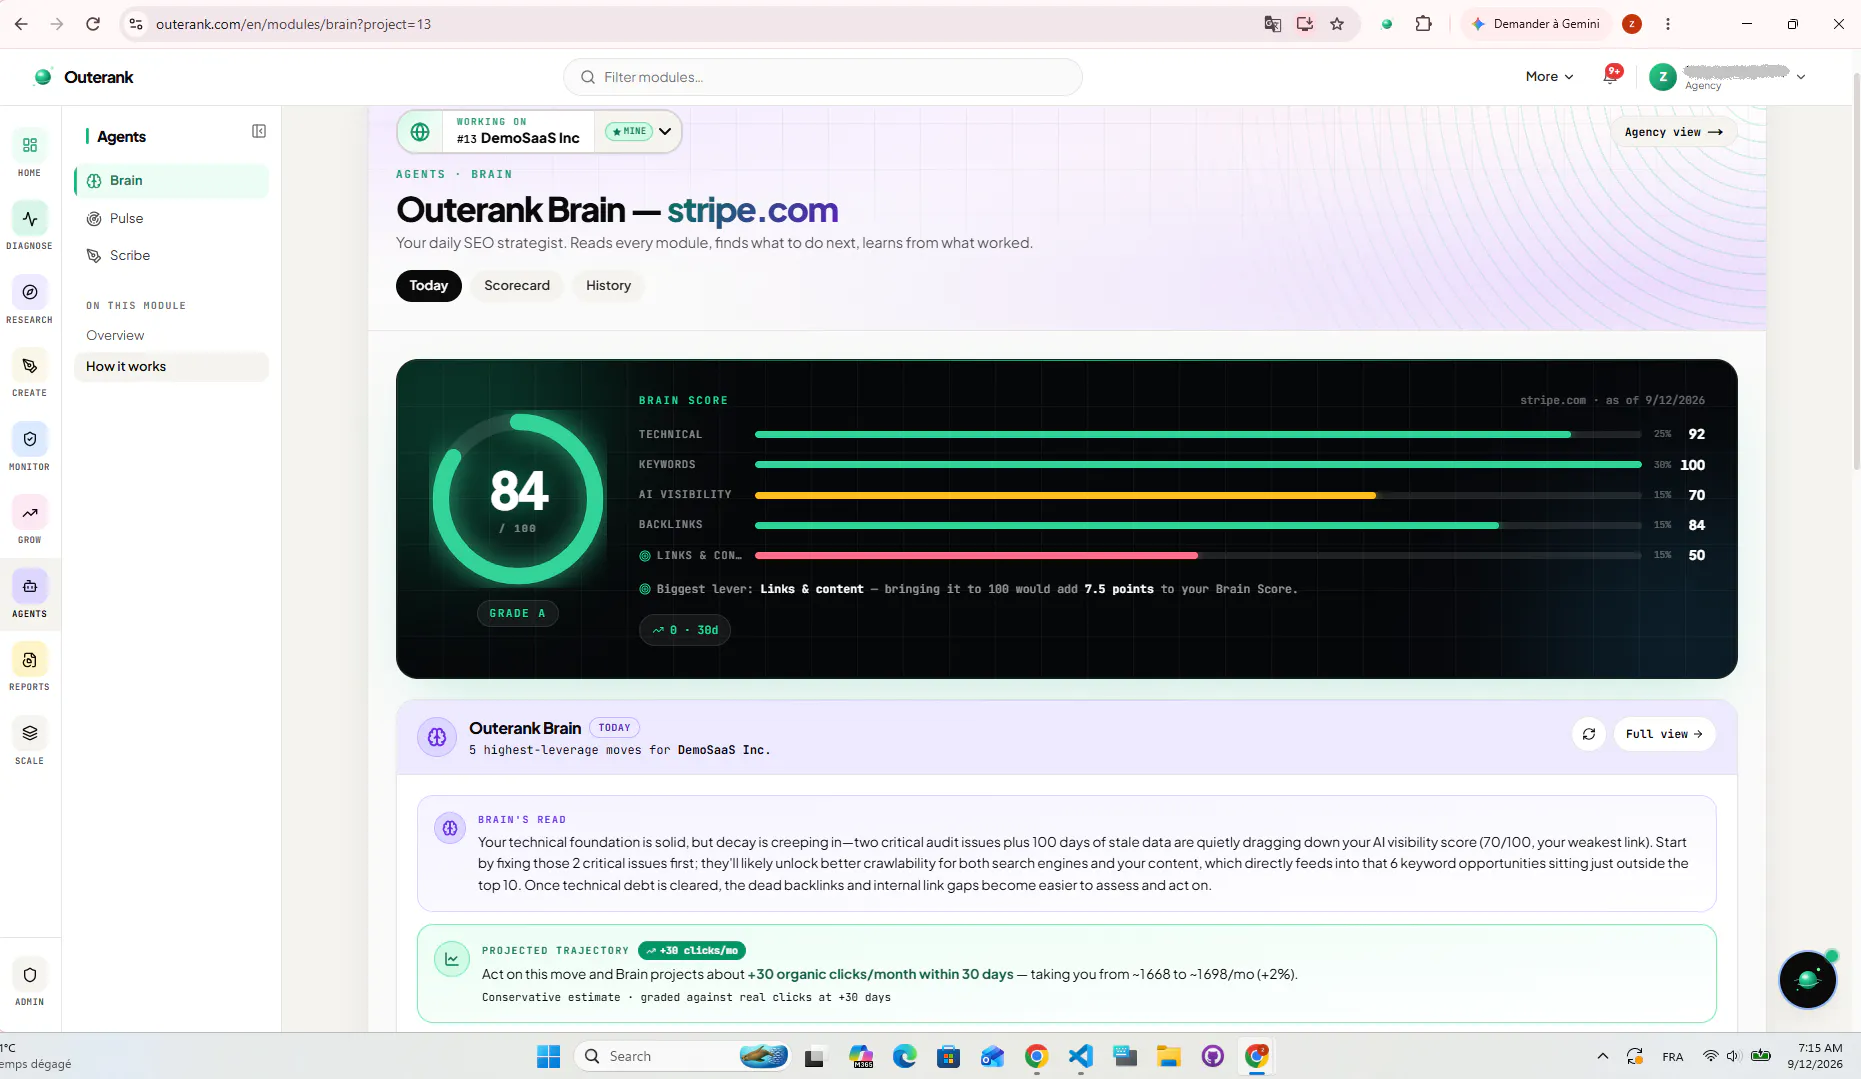Open Visual Studio Code from taskbar
1861x1079 pixels.
point(1081,1056)
